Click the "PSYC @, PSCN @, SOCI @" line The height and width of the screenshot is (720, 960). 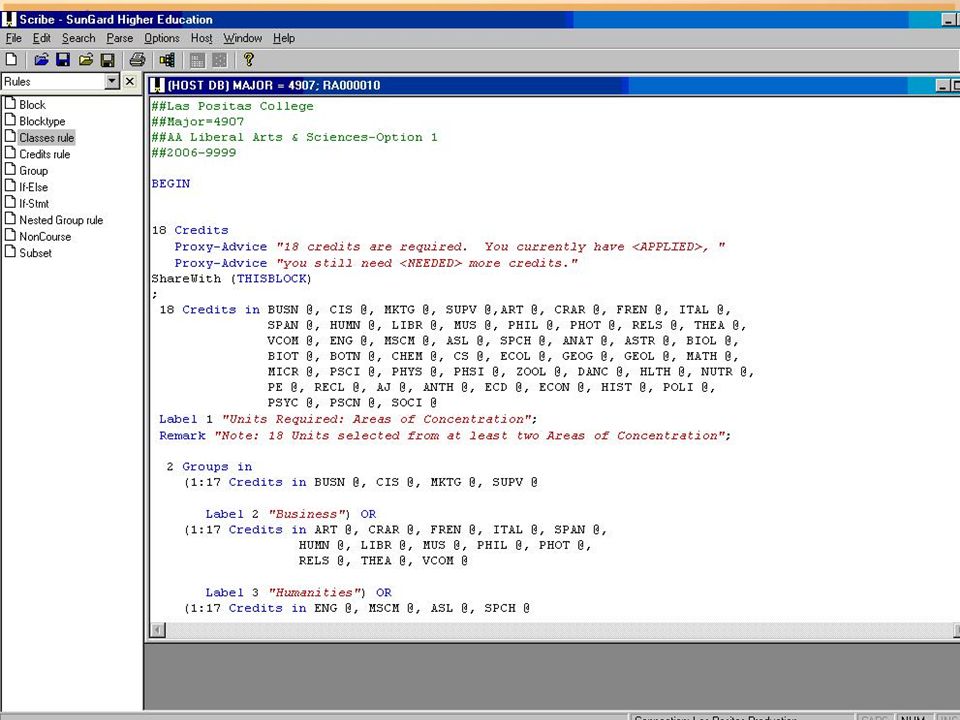click(x=352, y=403)
